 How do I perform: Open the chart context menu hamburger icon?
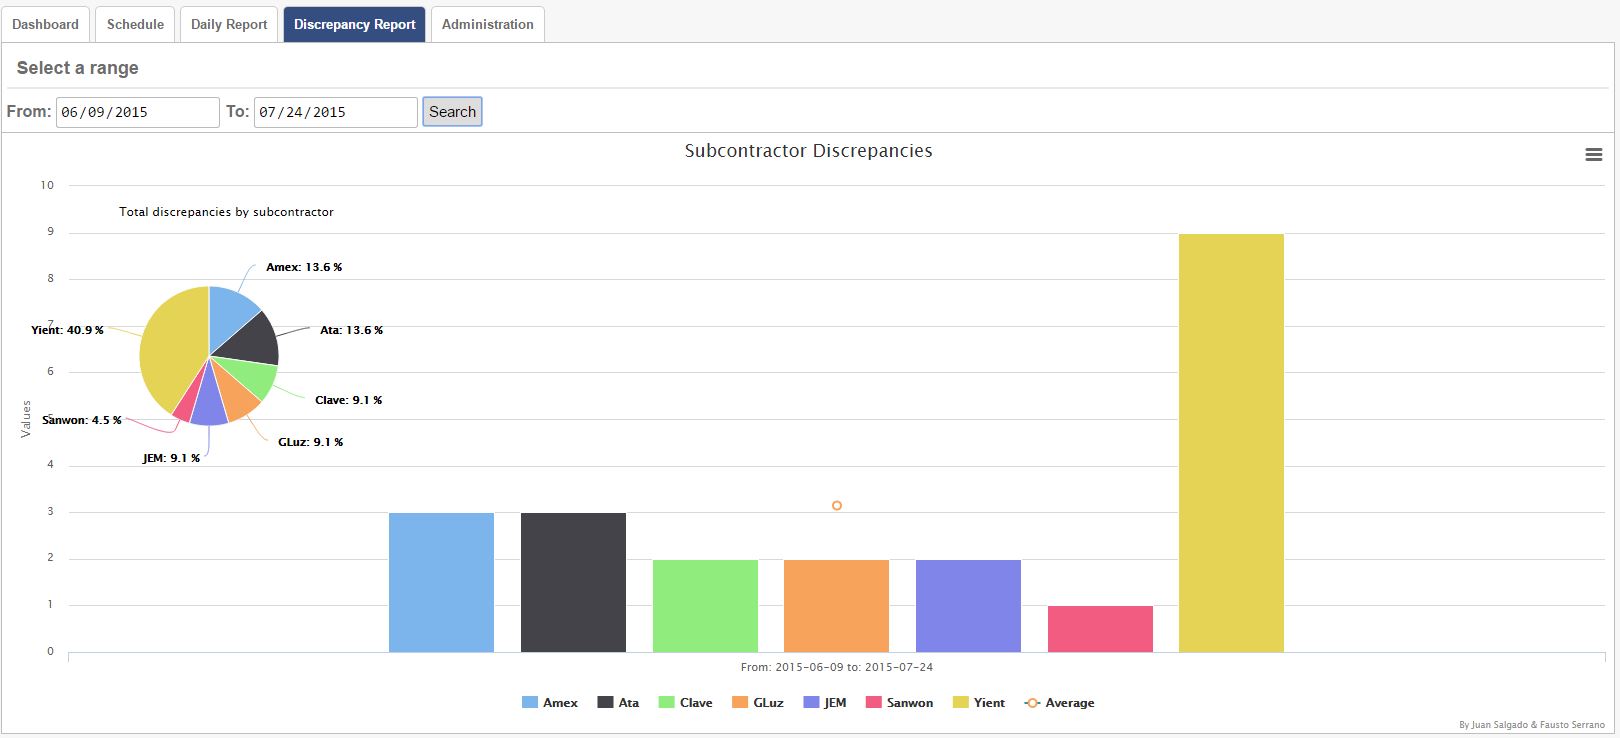pyautogui.click(x=1593, y=155)
